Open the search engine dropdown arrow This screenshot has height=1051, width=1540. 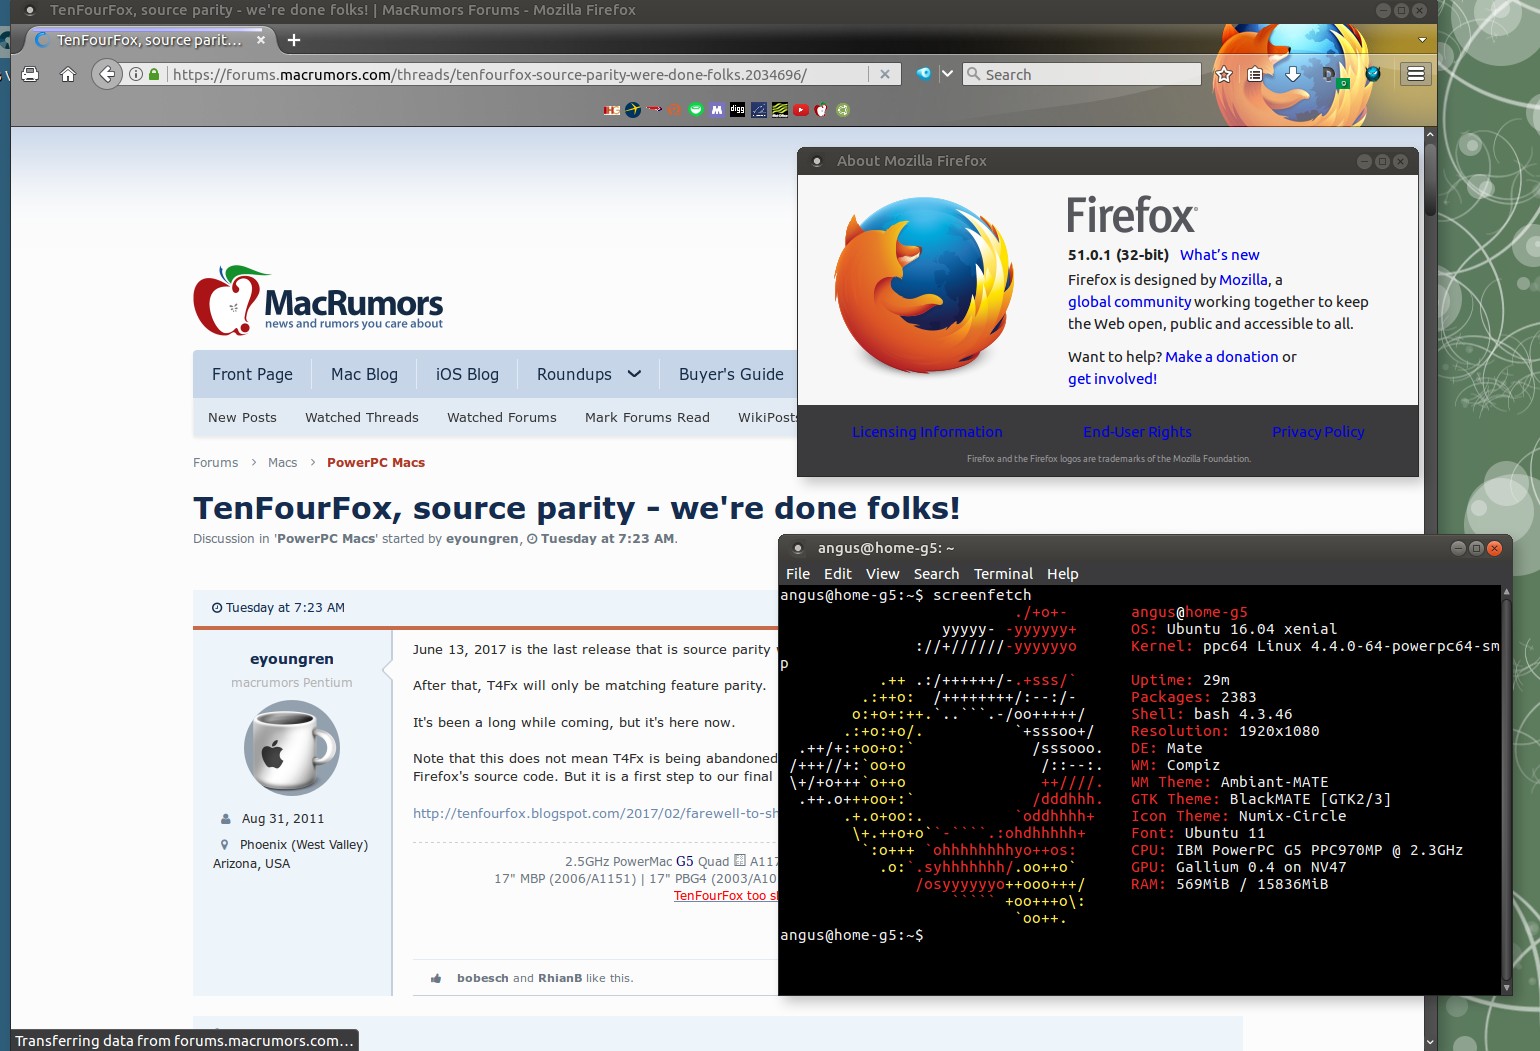tap(947, 74)
